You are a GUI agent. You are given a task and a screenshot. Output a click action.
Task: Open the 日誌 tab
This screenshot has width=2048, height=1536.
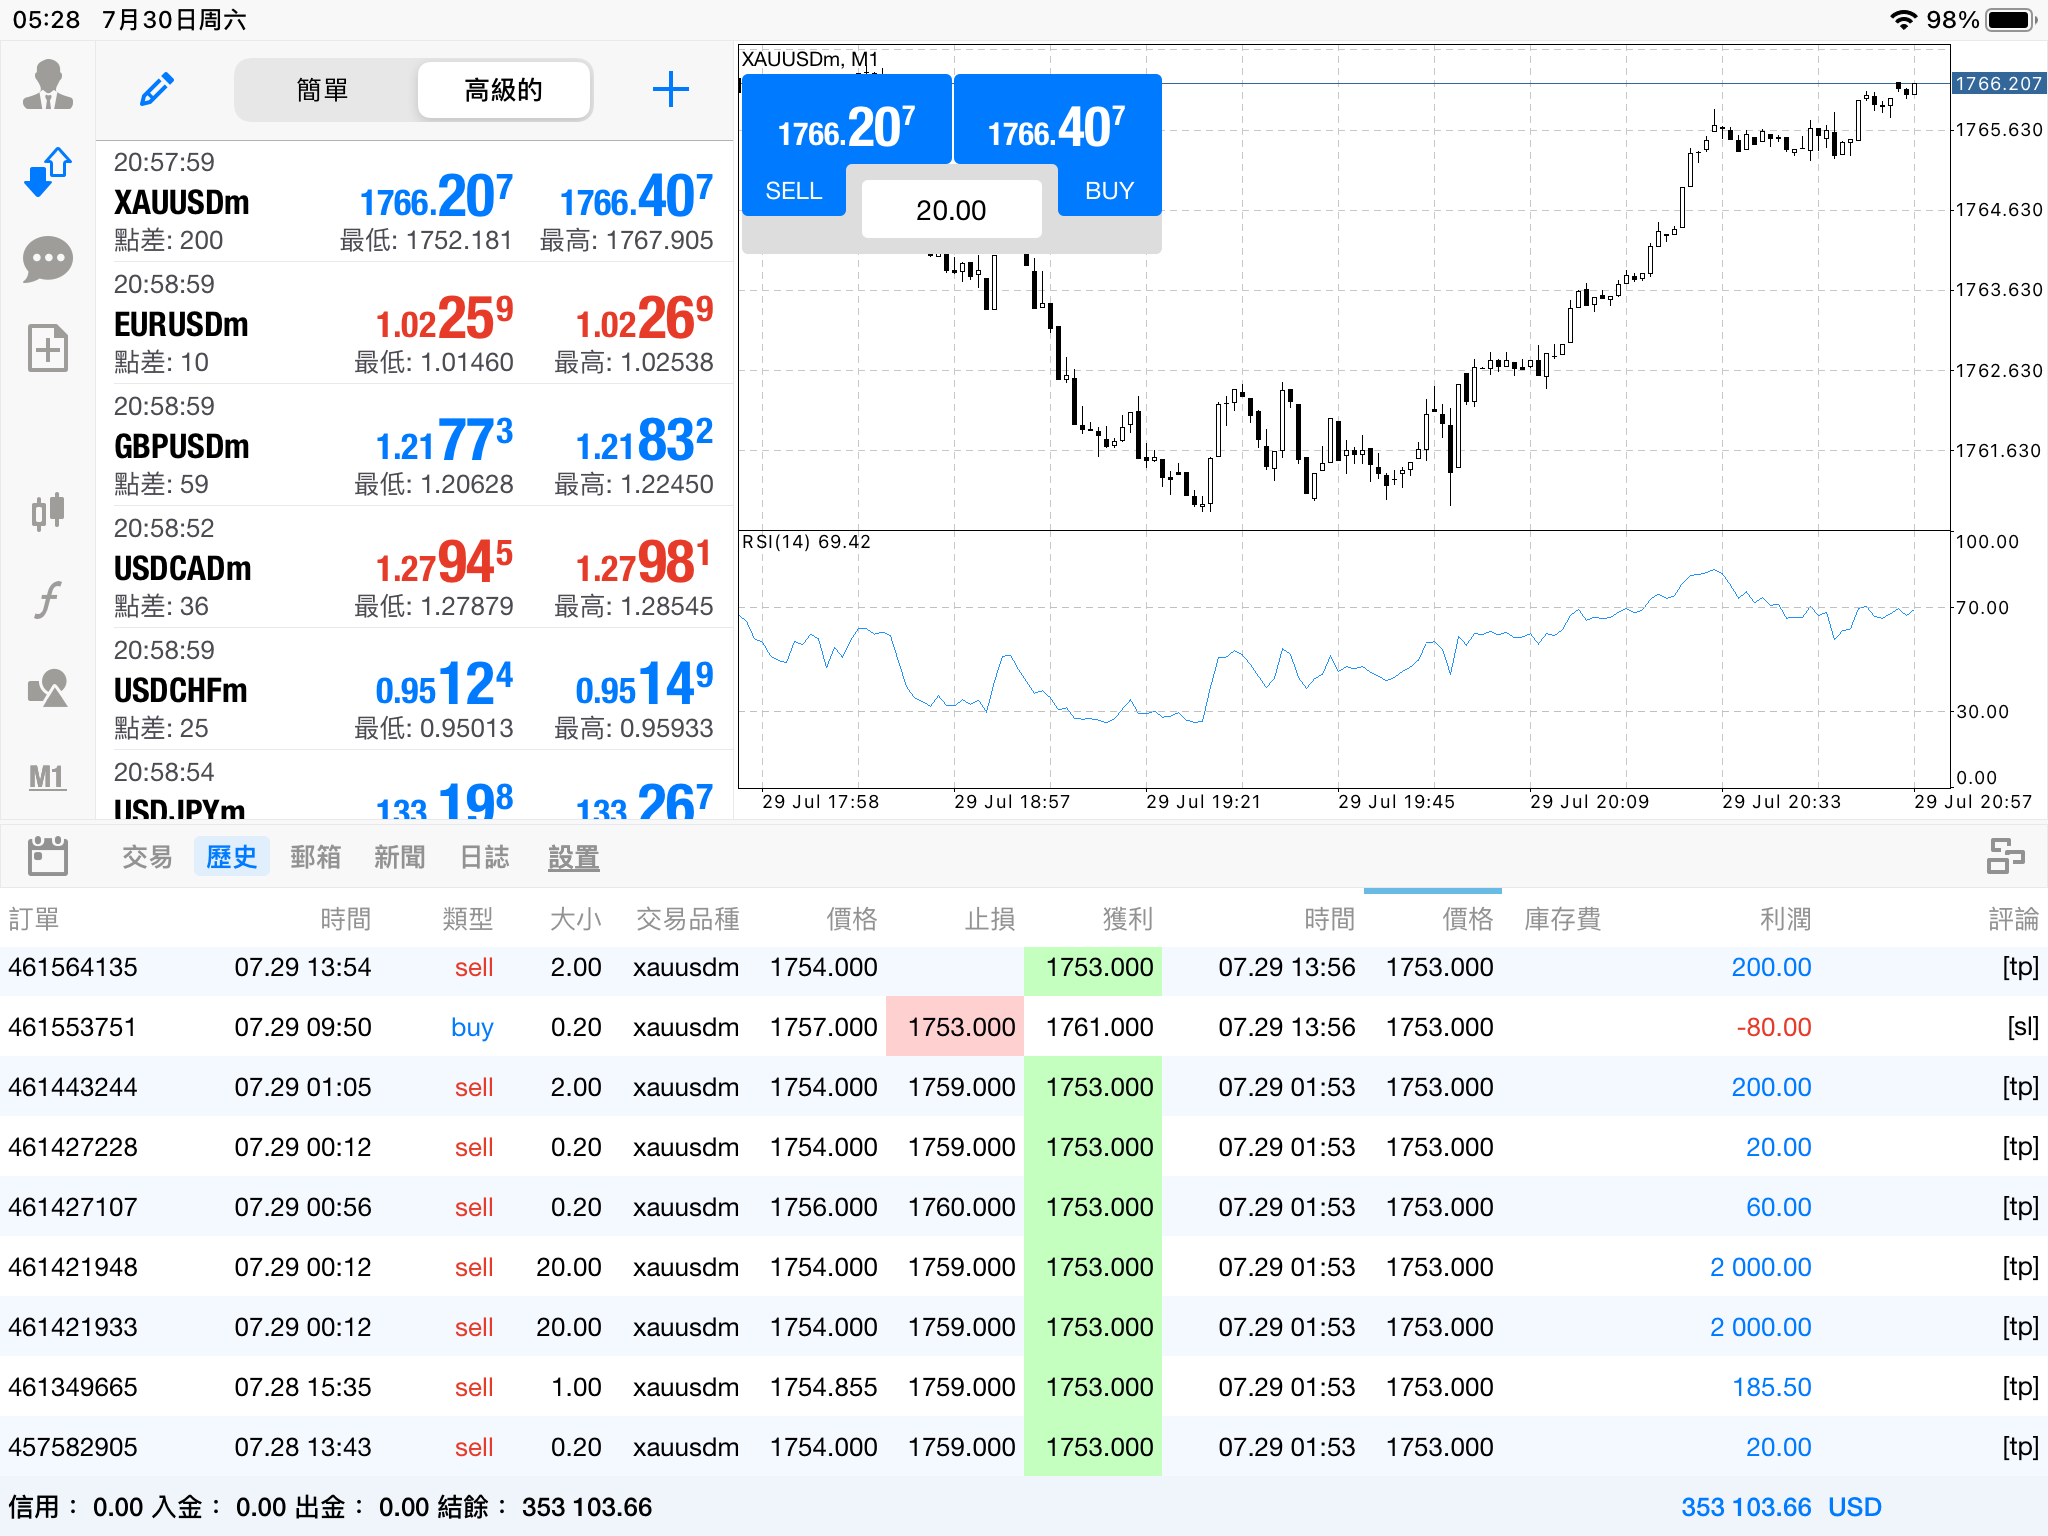[x=484, y=857]
